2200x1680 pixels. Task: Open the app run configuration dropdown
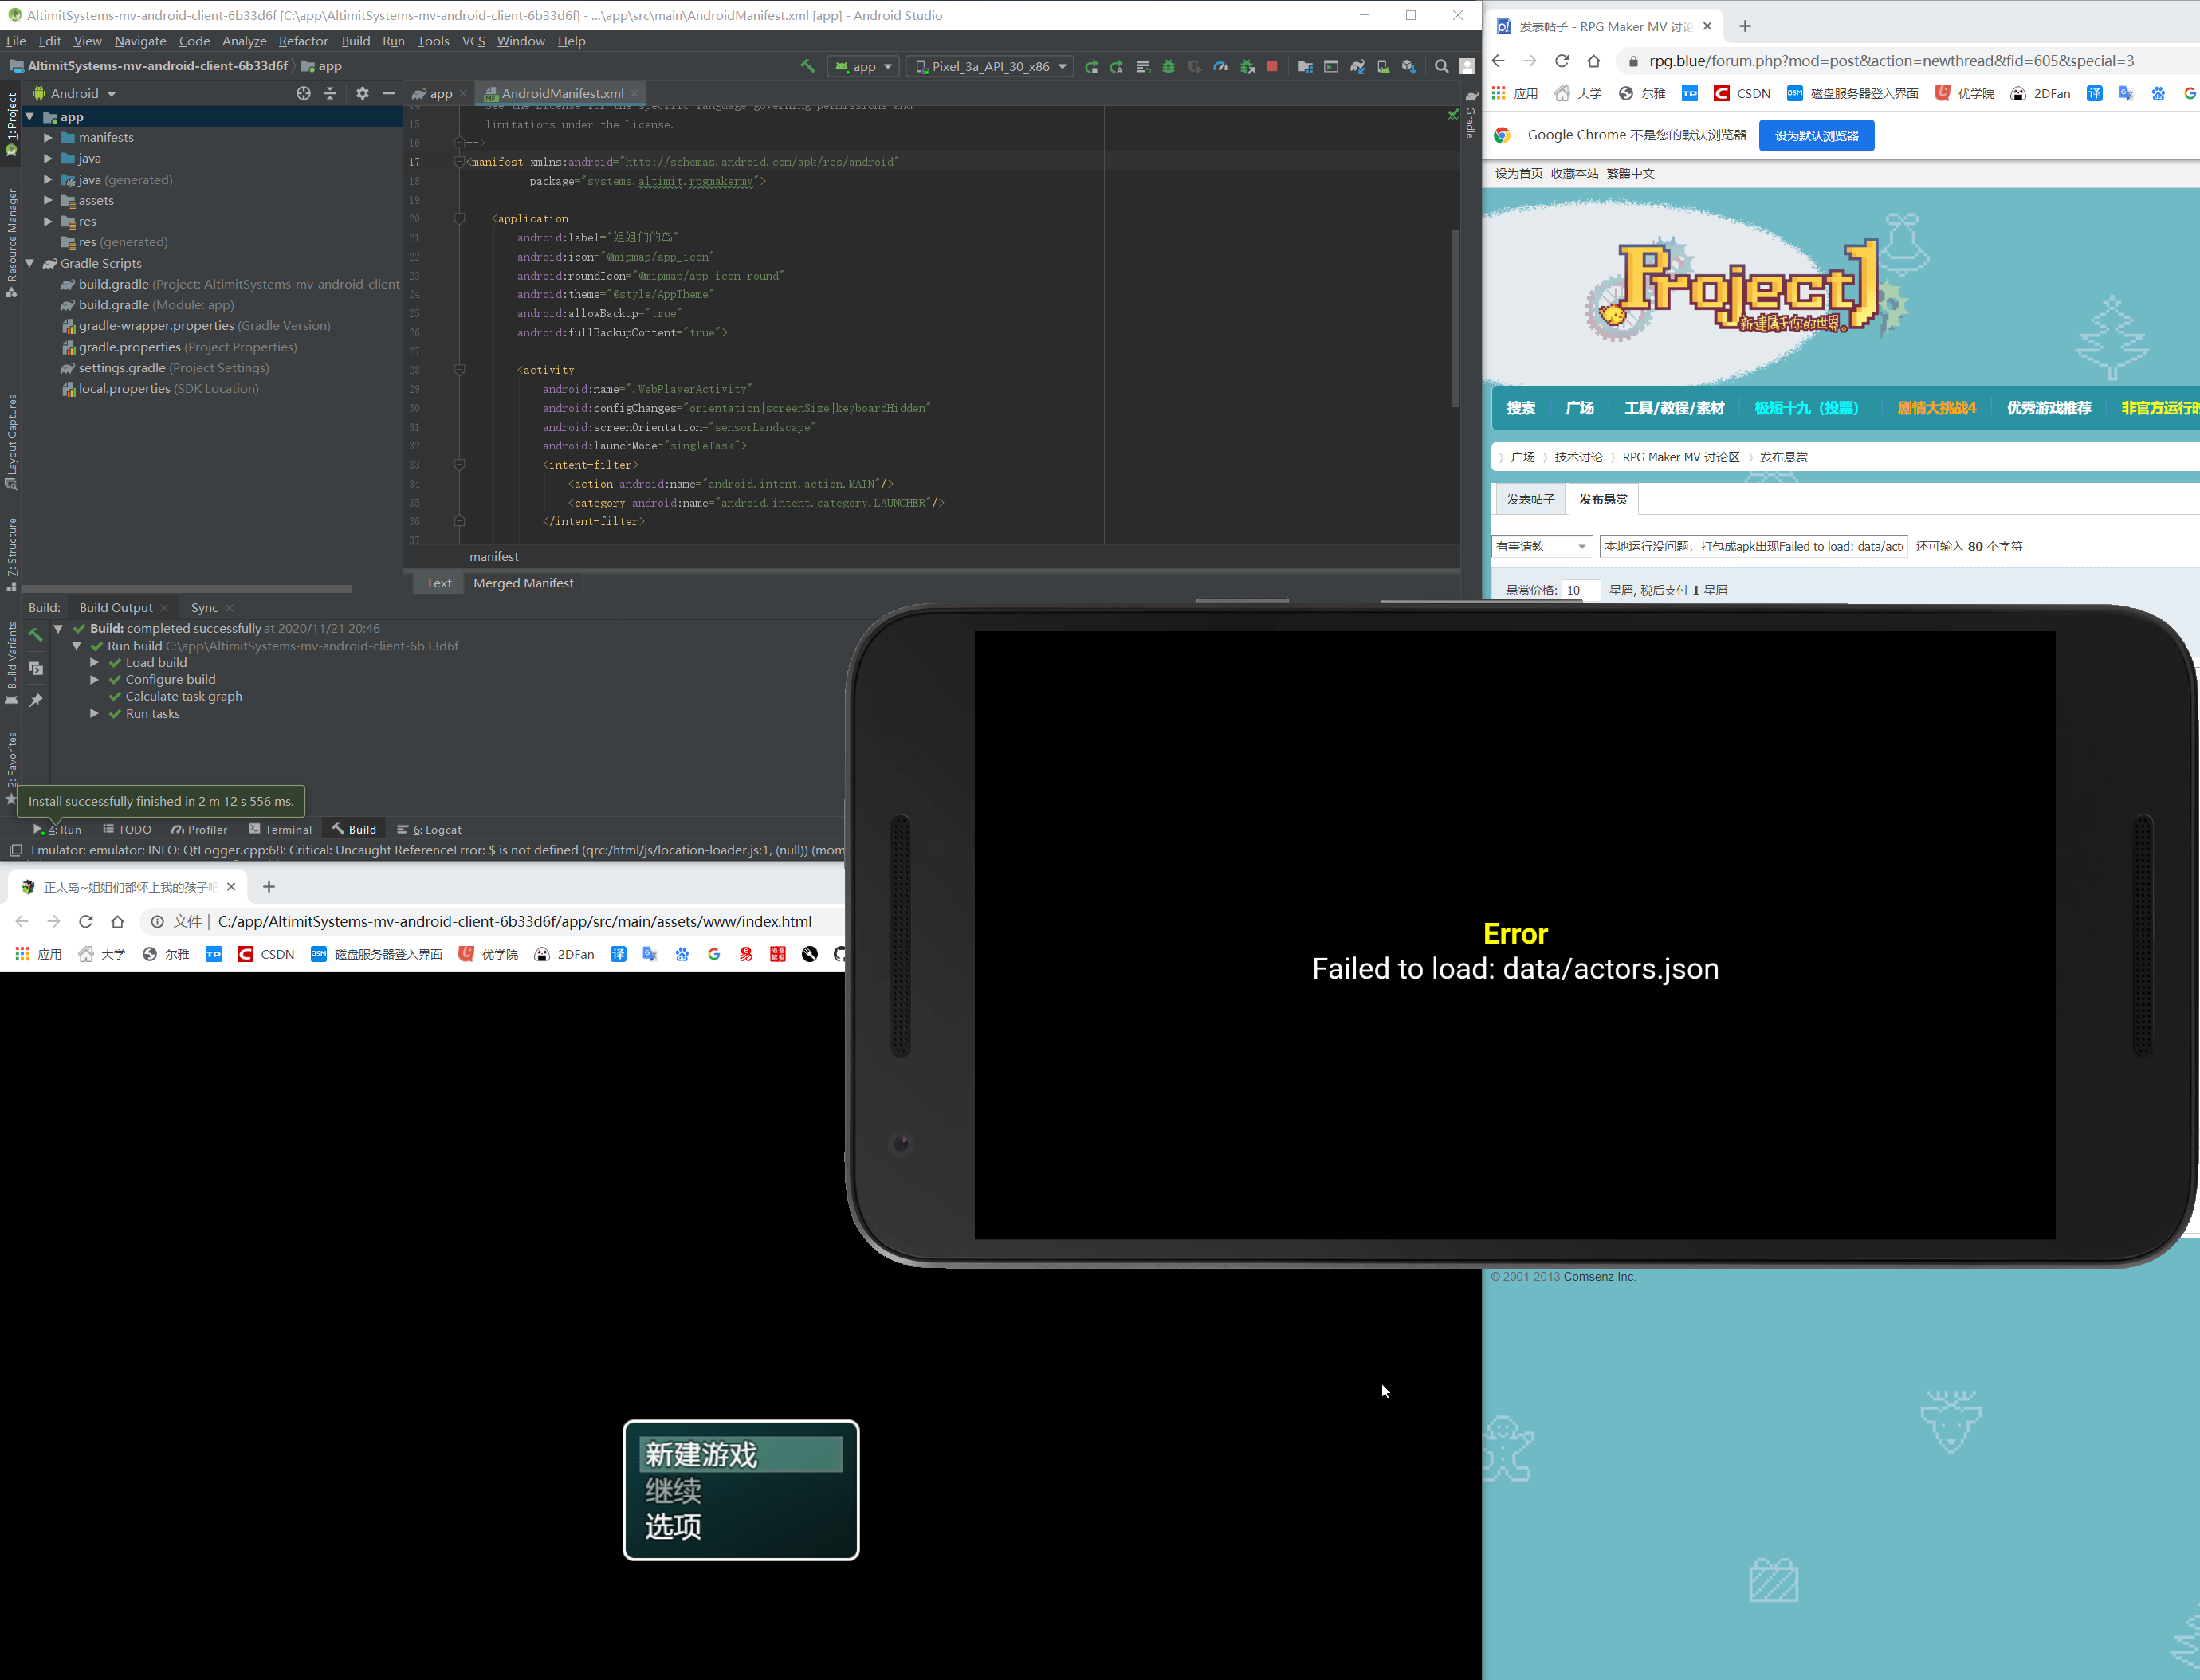[x=863, y=66]
